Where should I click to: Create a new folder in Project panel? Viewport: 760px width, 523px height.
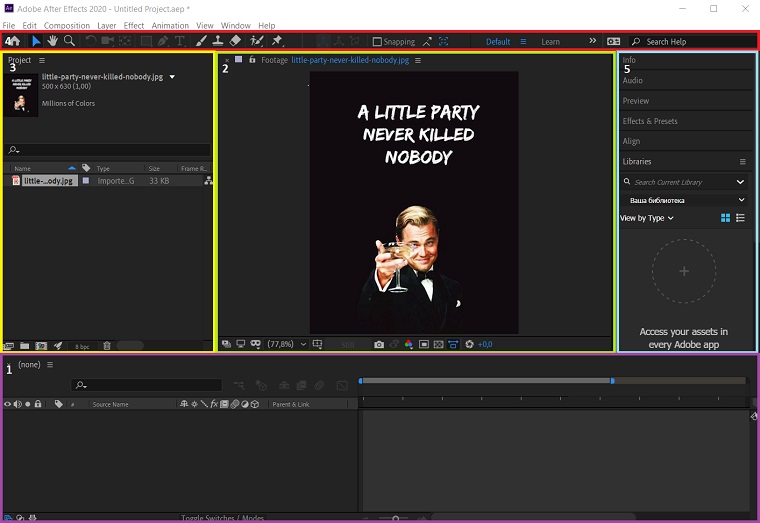pyautogui.click(x=25, y=346)
